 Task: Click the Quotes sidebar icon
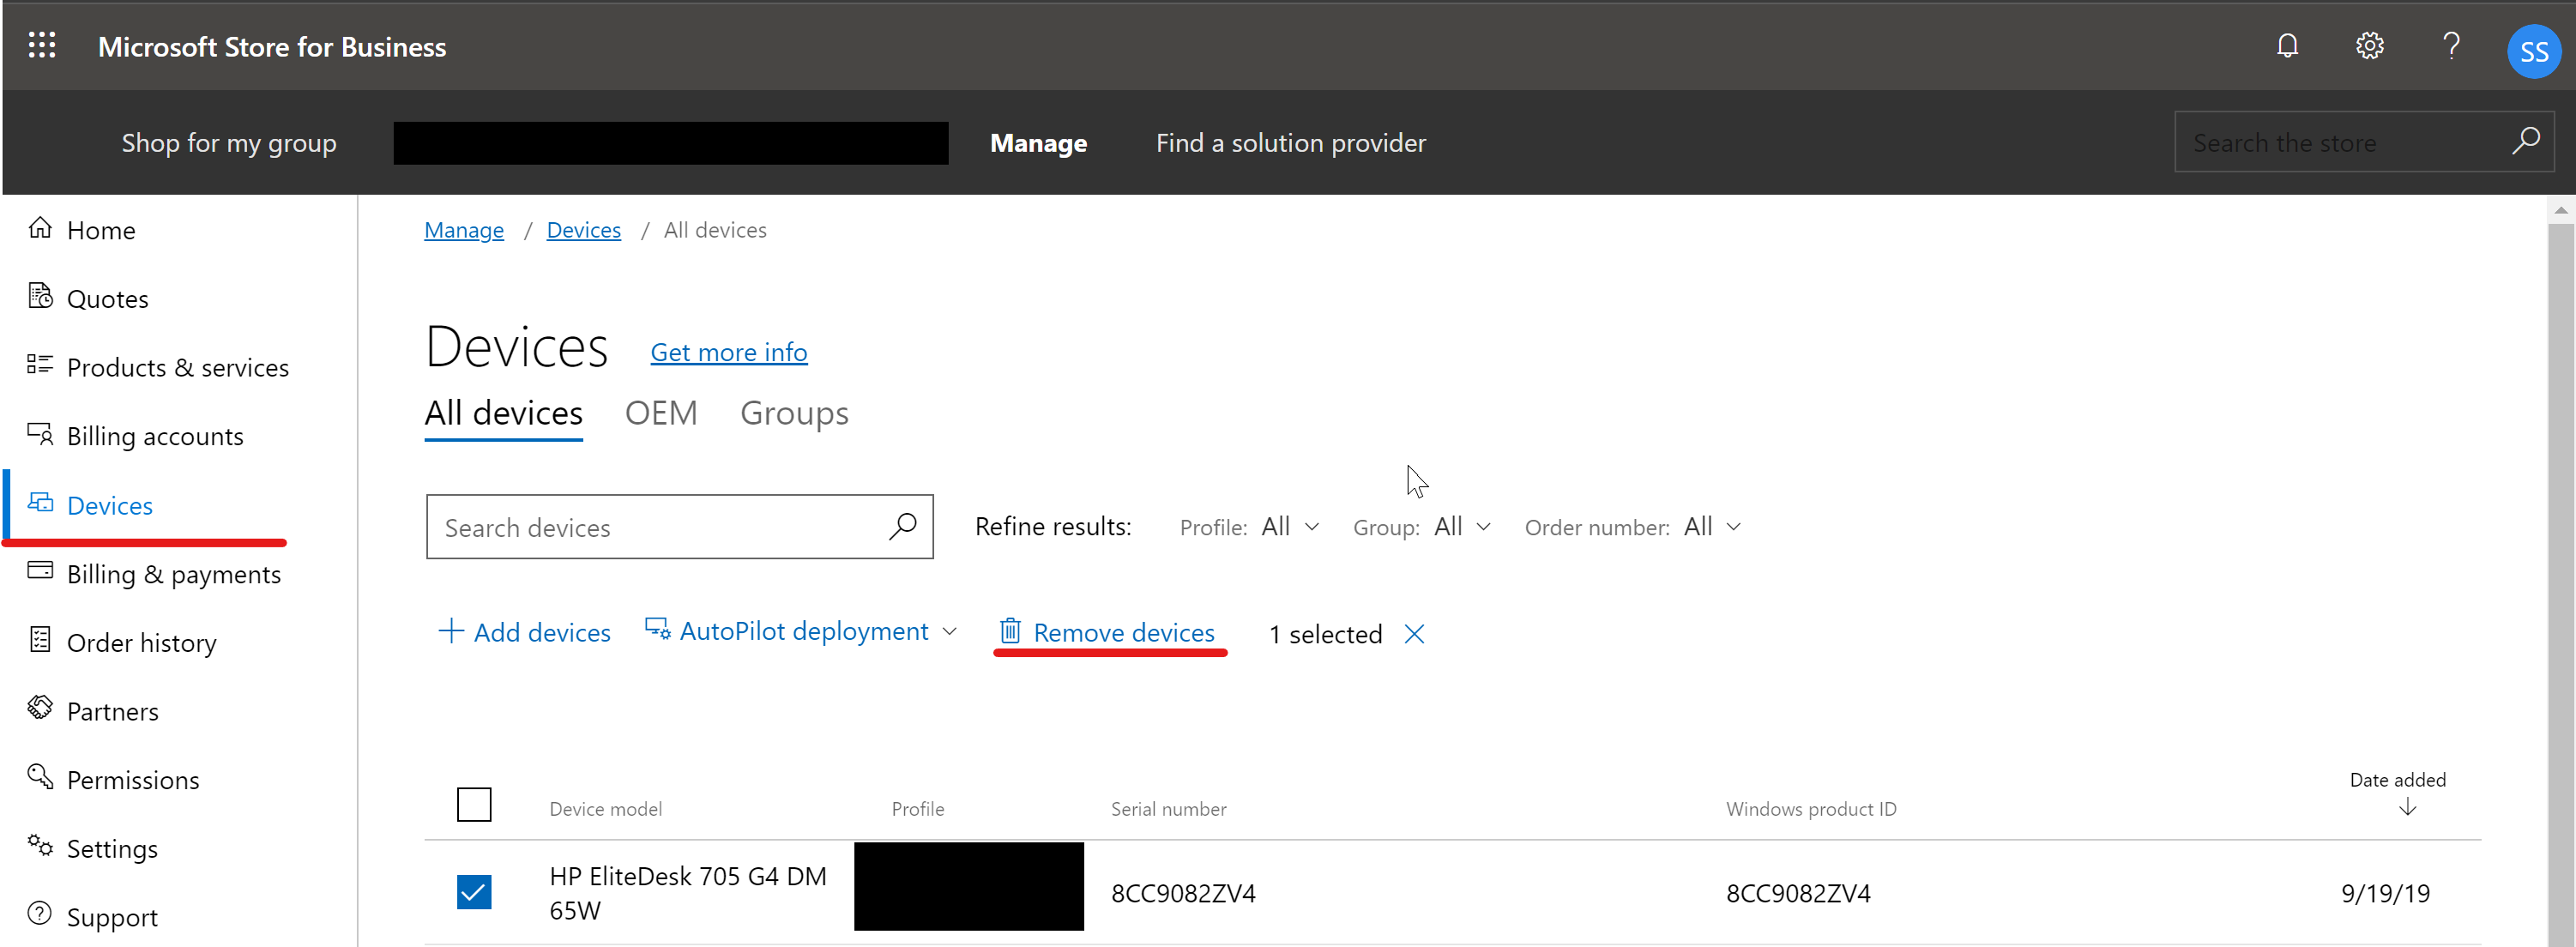[40, 296]
